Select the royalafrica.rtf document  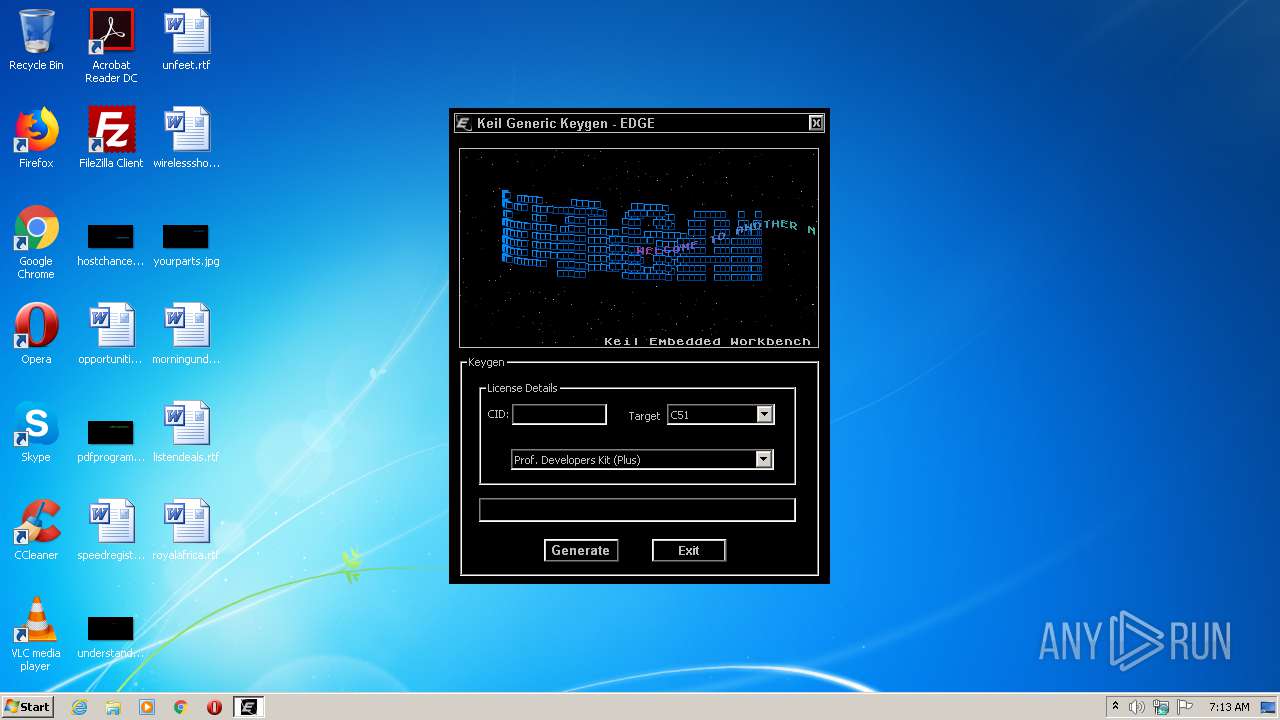[x=186, y=530]
